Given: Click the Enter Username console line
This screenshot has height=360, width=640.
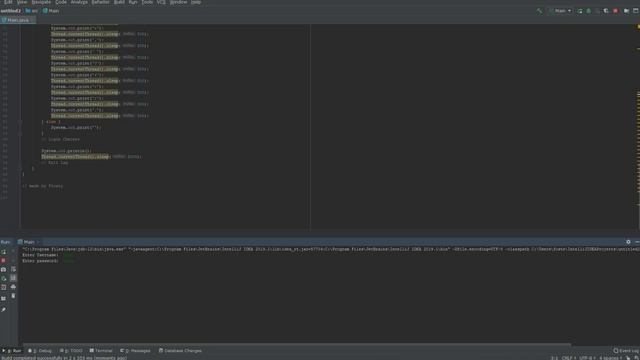Looking at the screenshot, I should pos(47,255).
